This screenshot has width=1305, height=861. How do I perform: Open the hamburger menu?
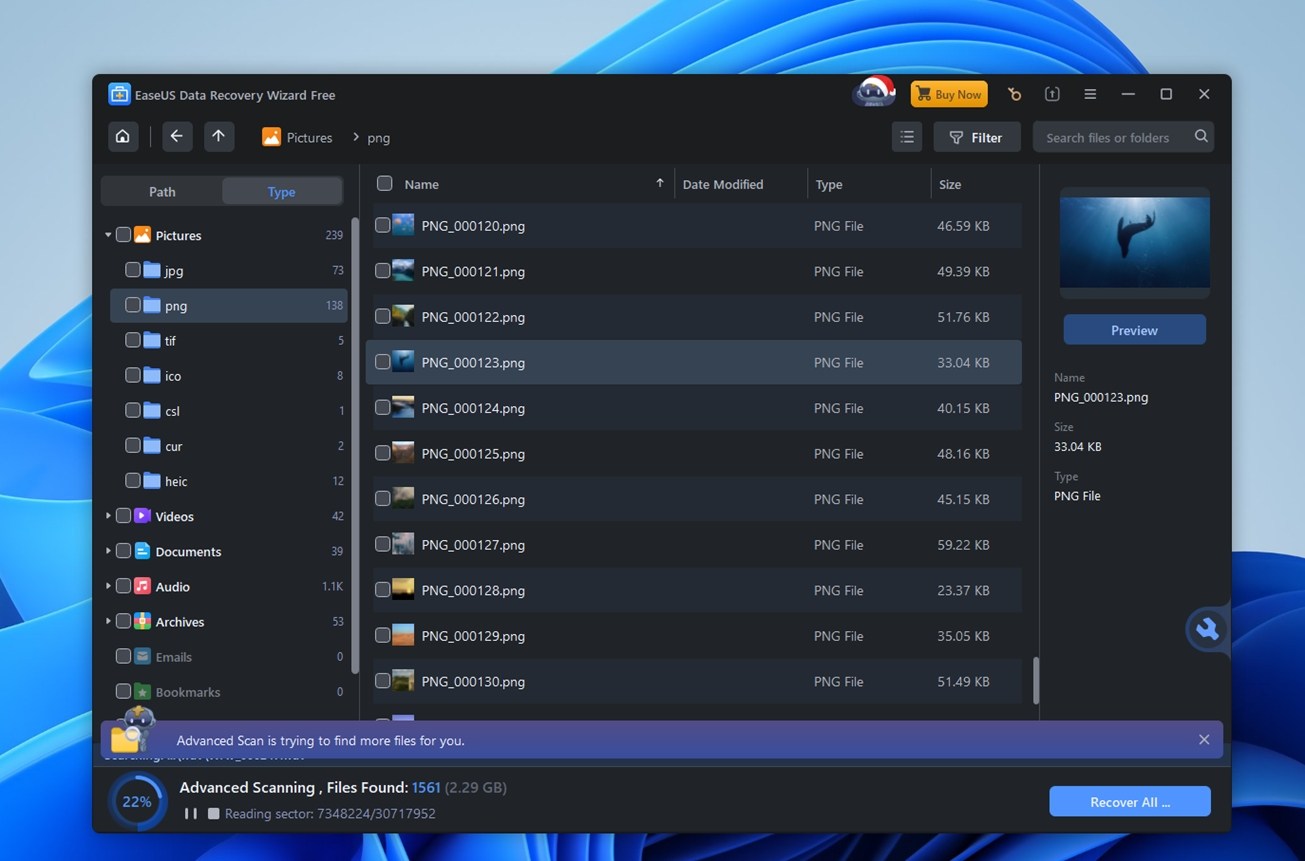click(x=1089, y=93)
